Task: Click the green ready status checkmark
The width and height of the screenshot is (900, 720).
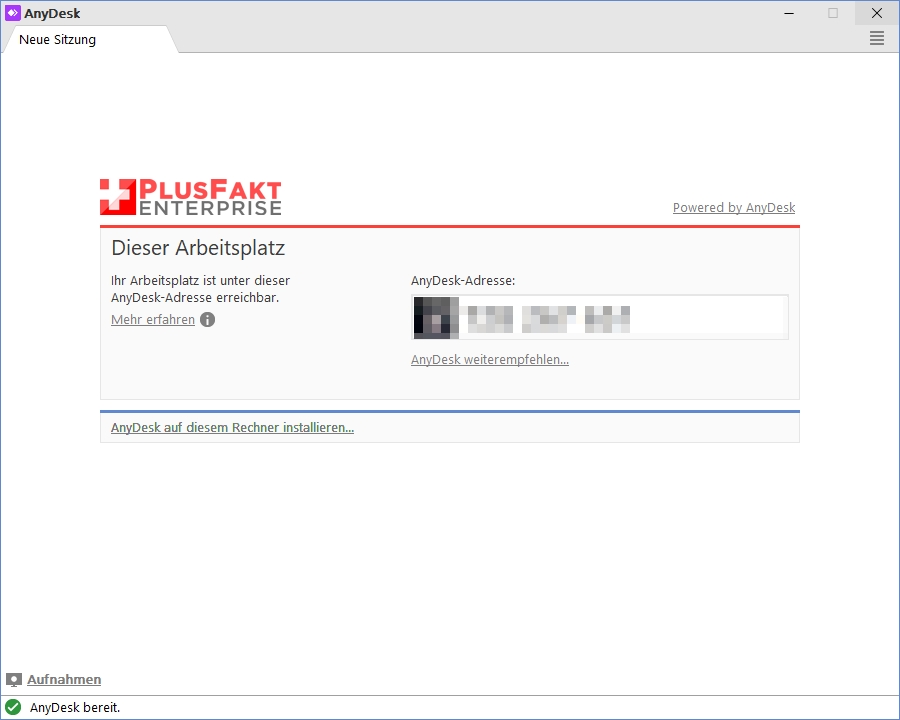Action: click(x=13, y=707)
